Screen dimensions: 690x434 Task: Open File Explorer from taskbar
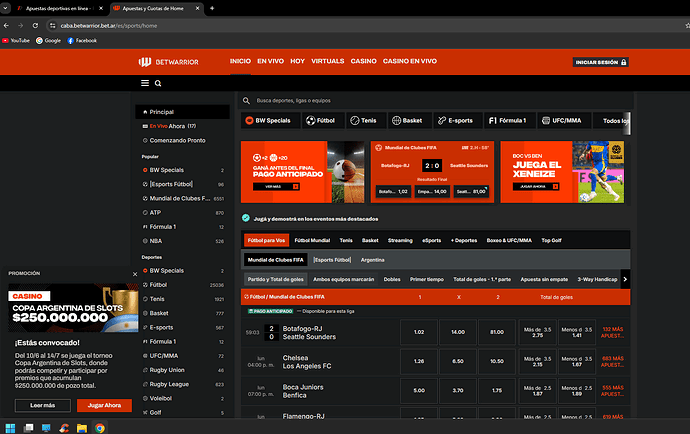[x=82, y=428]
